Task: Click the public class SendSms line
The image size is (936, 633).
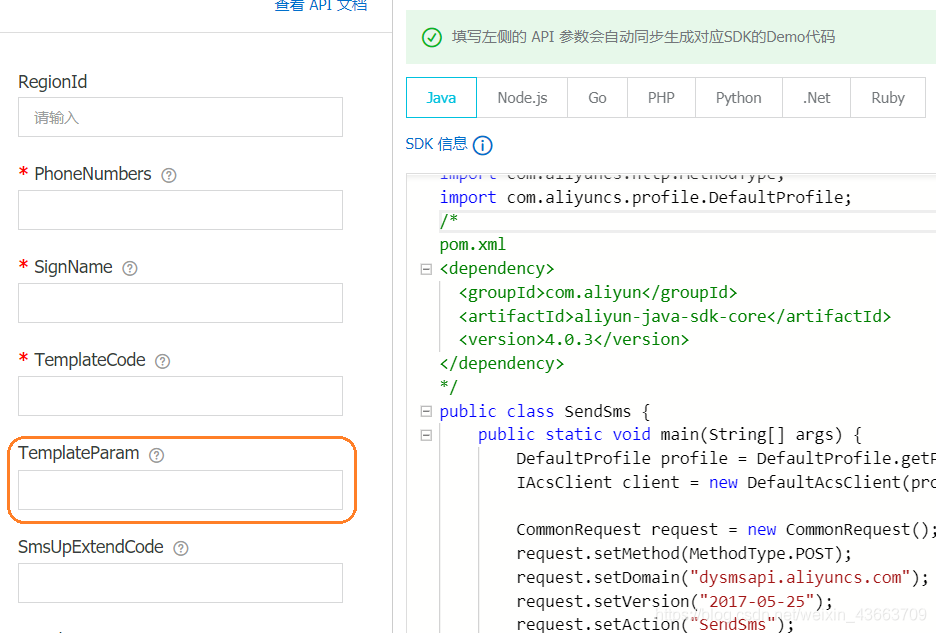Action: click(544, 411)
